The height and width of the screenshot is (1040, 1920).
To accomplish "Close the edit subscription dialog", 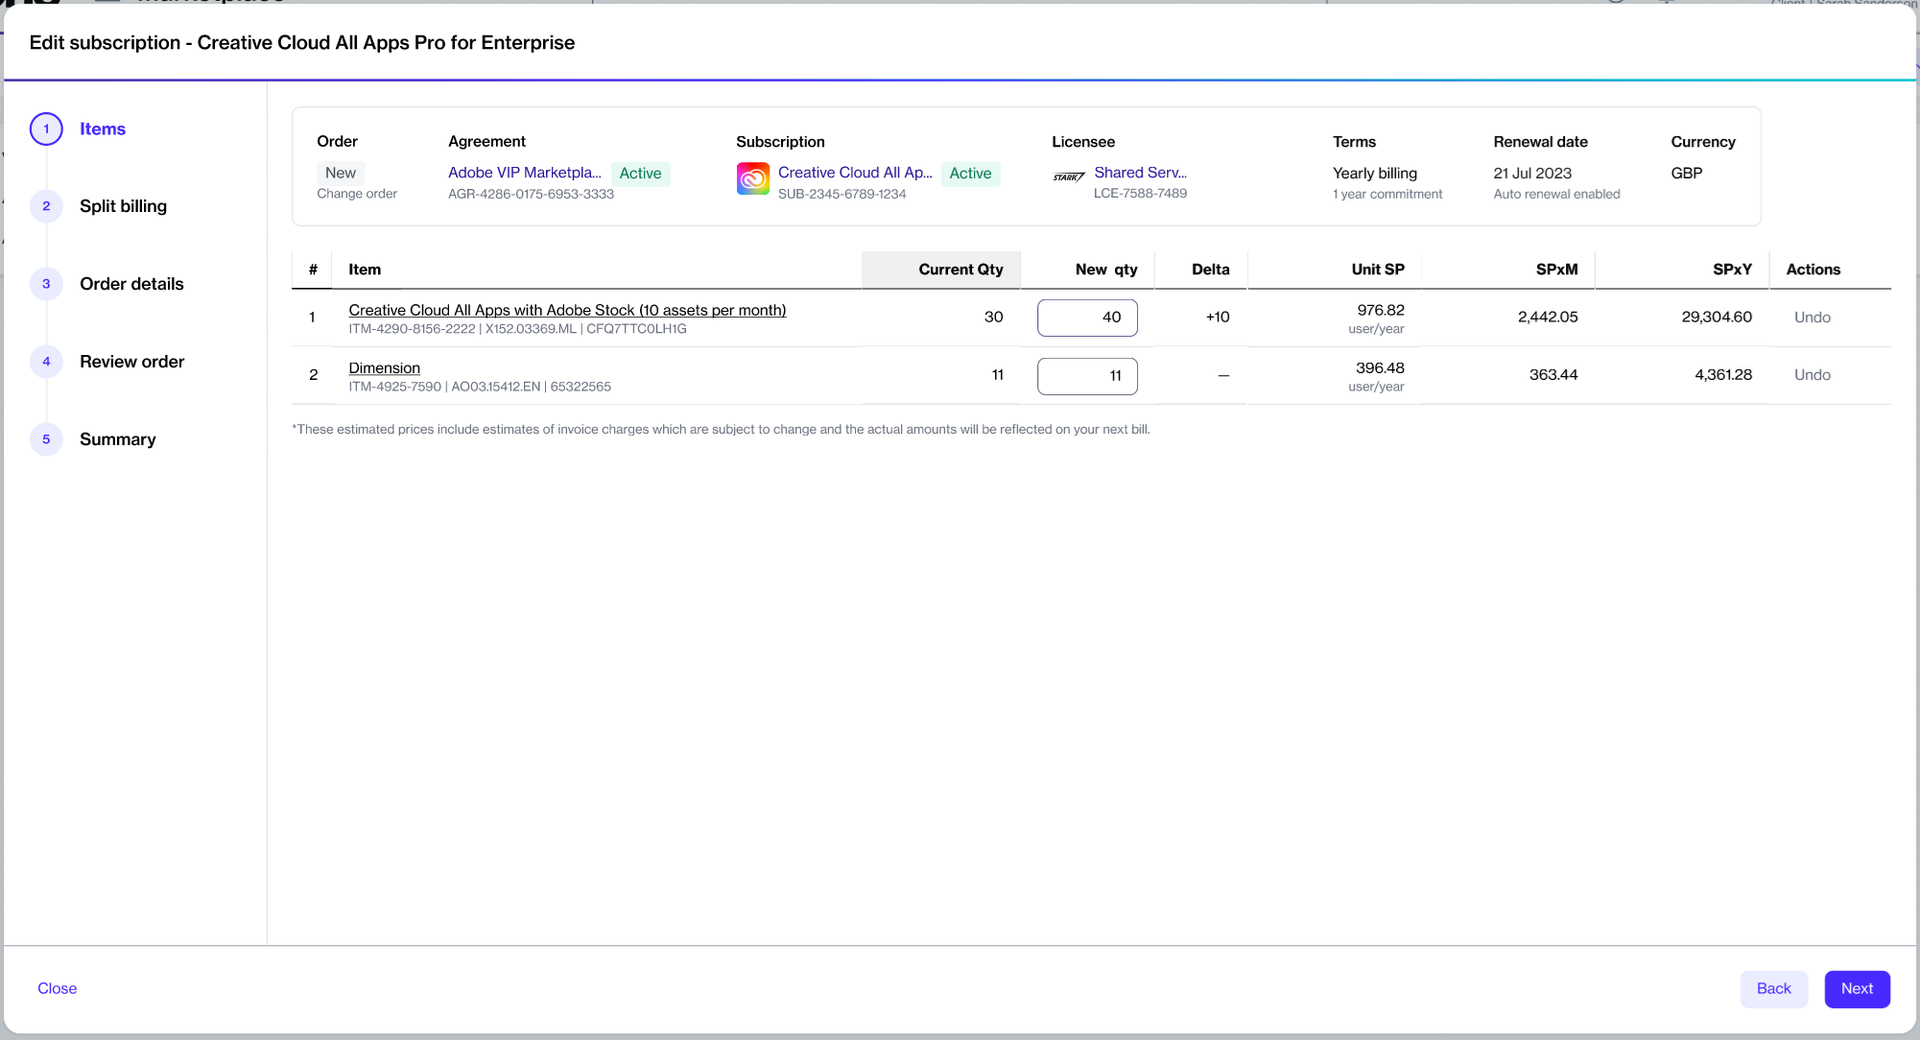I will pyautogui.click(x=57, y=988).
